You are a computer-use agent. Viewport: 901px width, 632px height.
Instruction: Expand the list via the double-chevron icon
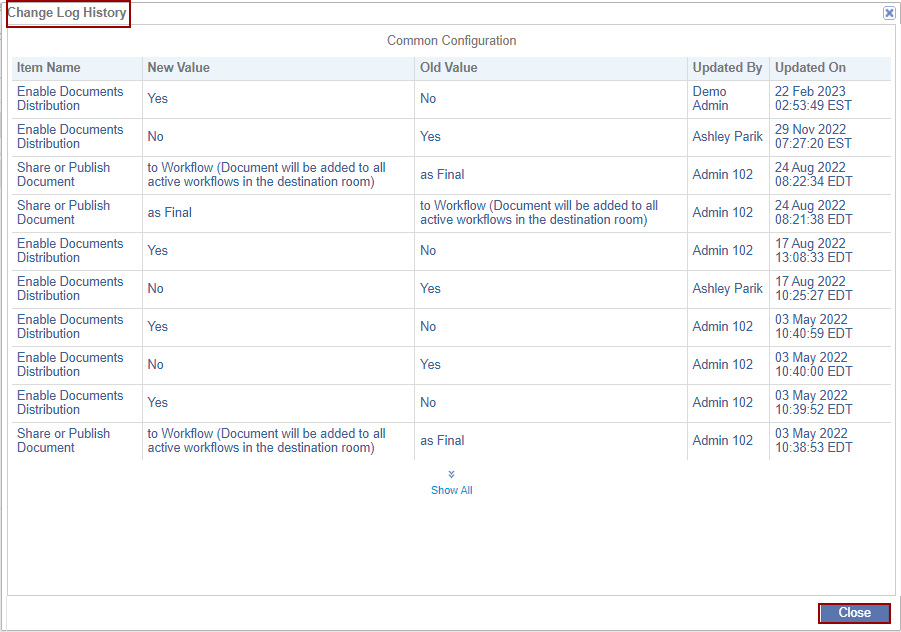point(452,474)
